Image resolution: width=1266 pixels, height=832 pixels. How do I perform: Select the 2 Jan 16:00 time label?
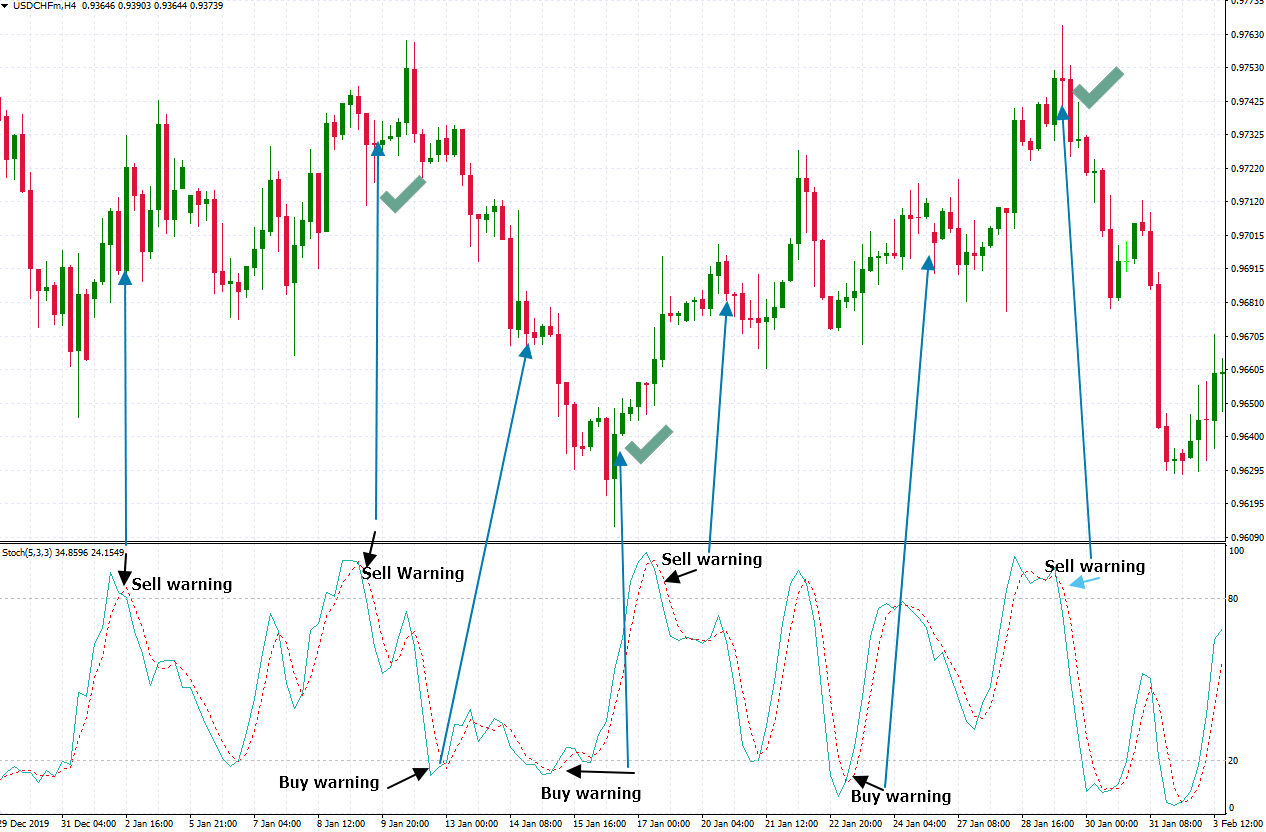click(x=150, y=824)
